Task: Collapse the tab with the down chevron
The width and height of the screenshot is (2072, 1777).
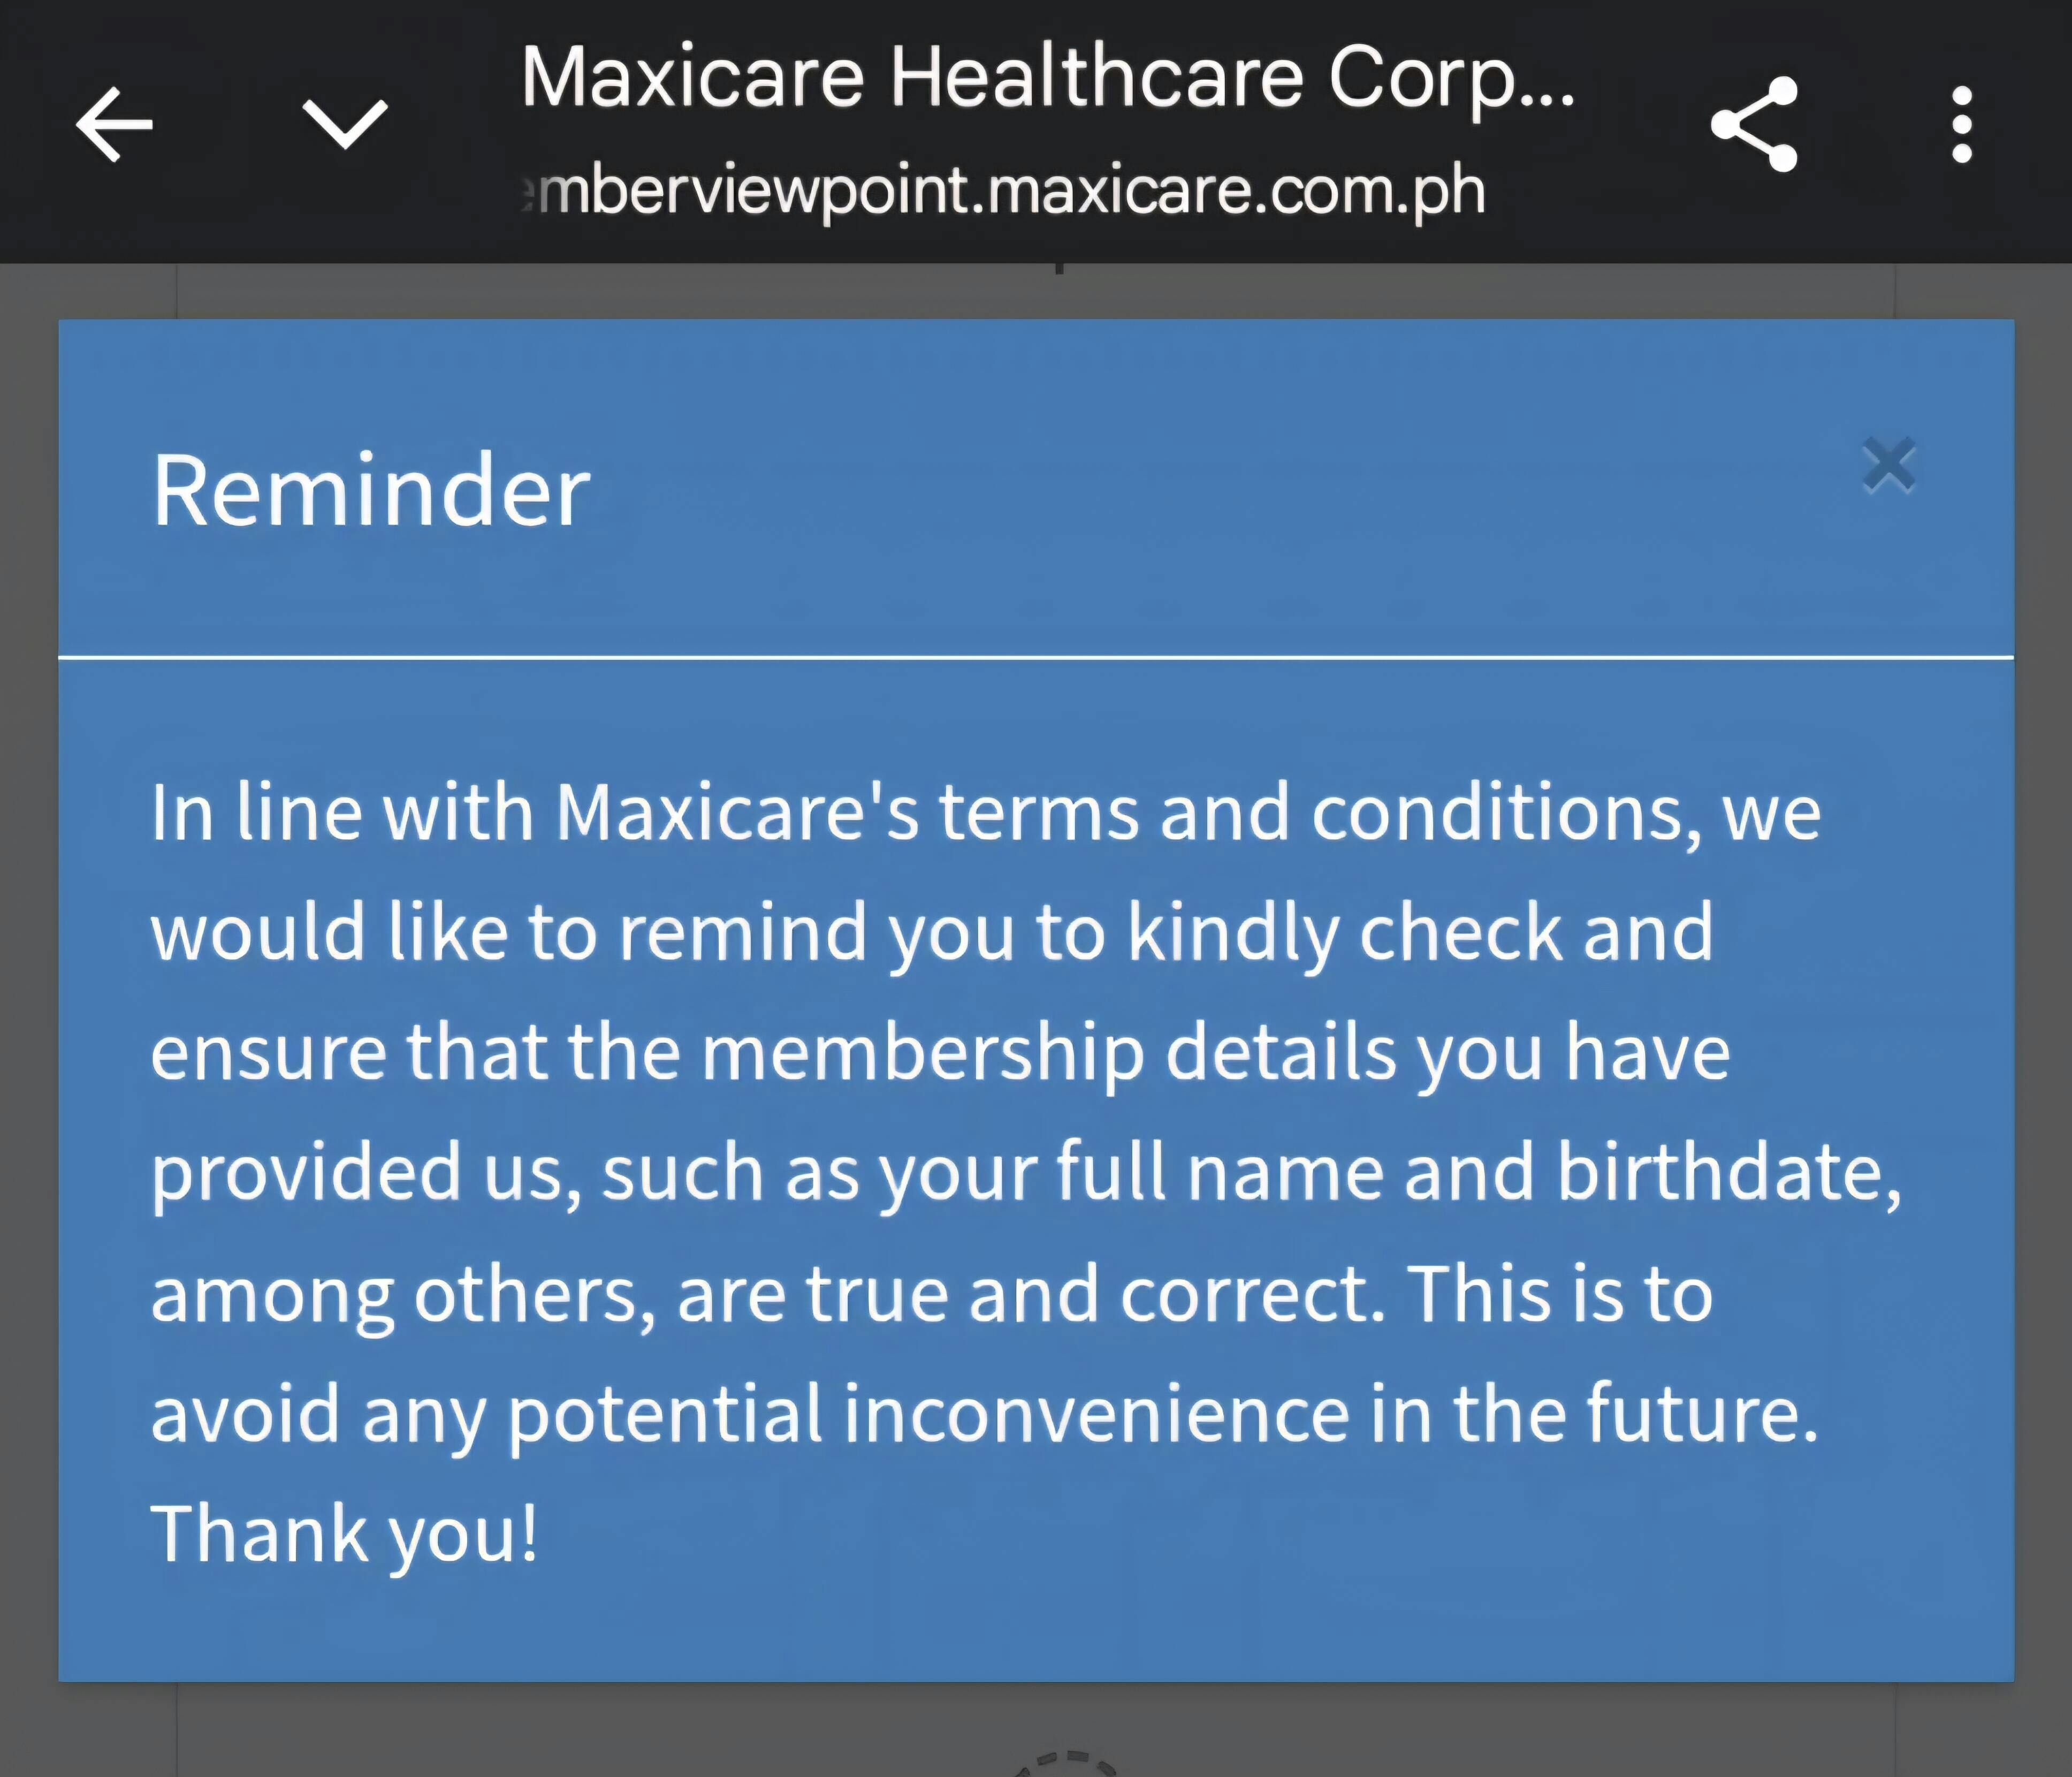Action: (x=345, y=124)
